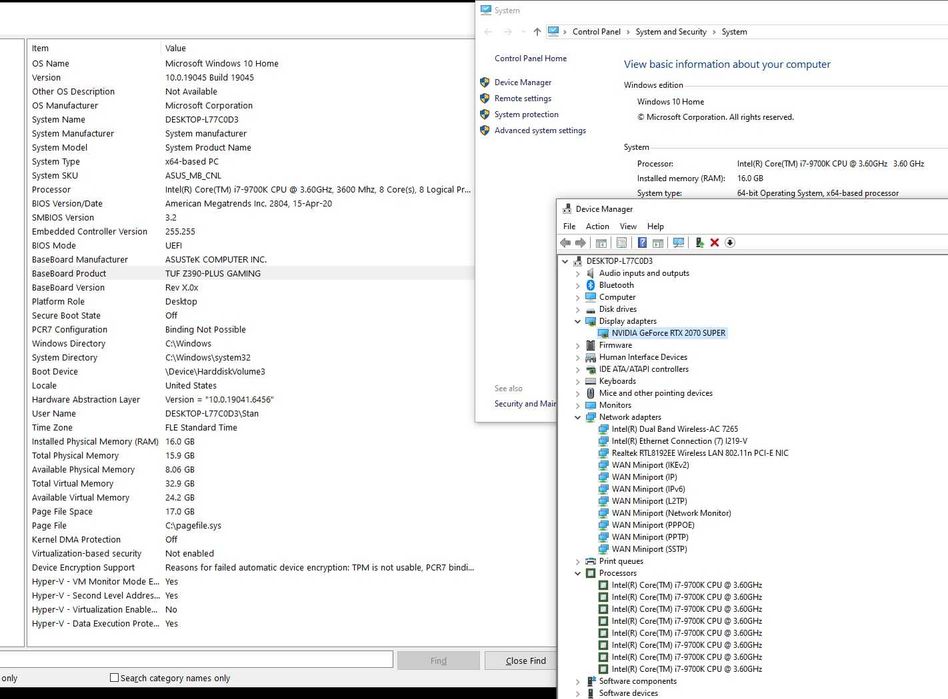Open the Advanced system settings link

pyautogui.click(x=540, y=130)
